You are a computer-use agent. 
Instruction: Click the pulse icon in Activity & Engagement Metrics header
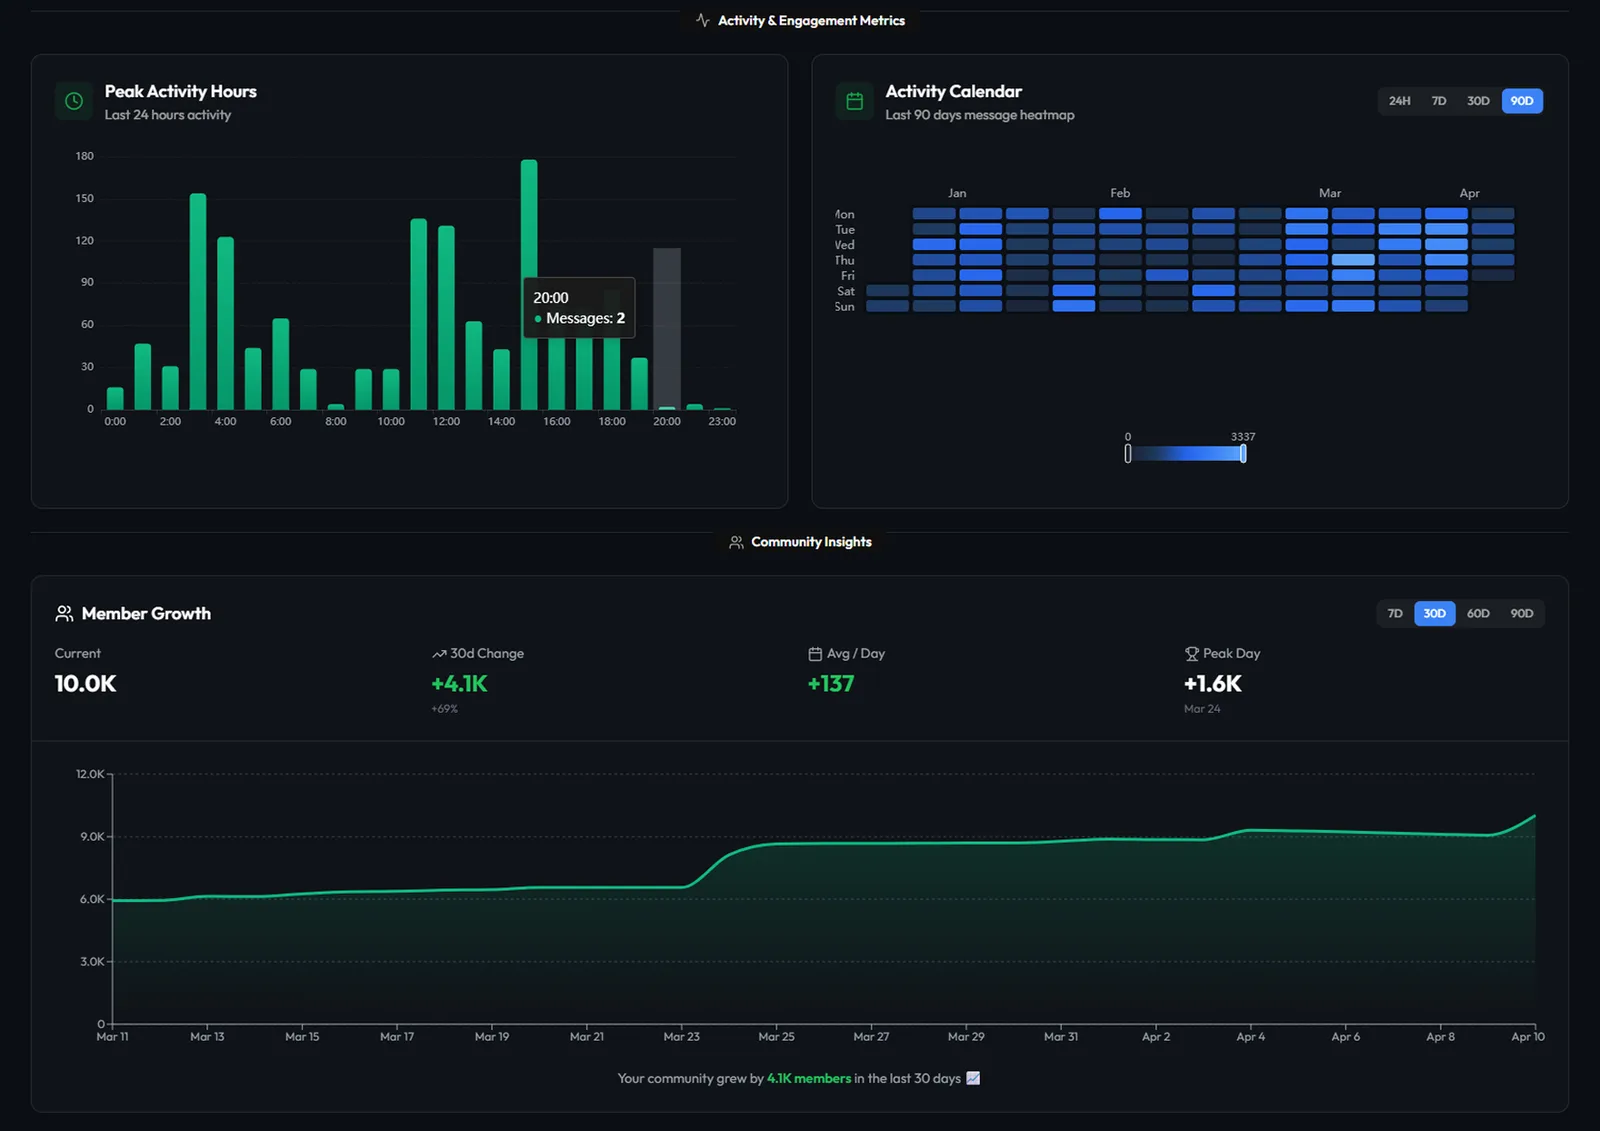(x=702, y=19)
